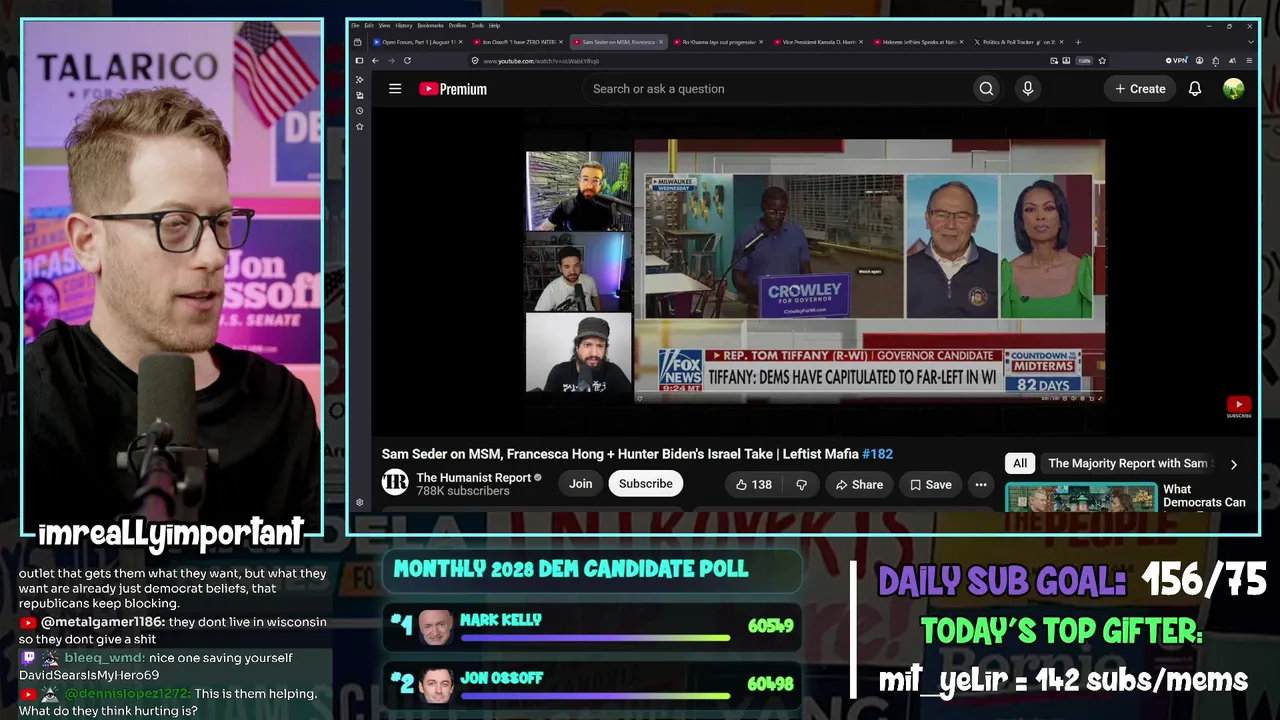Open the Create dropdown button
This screenshot has width=1280, height=720.
click(x=1140, y=89)
